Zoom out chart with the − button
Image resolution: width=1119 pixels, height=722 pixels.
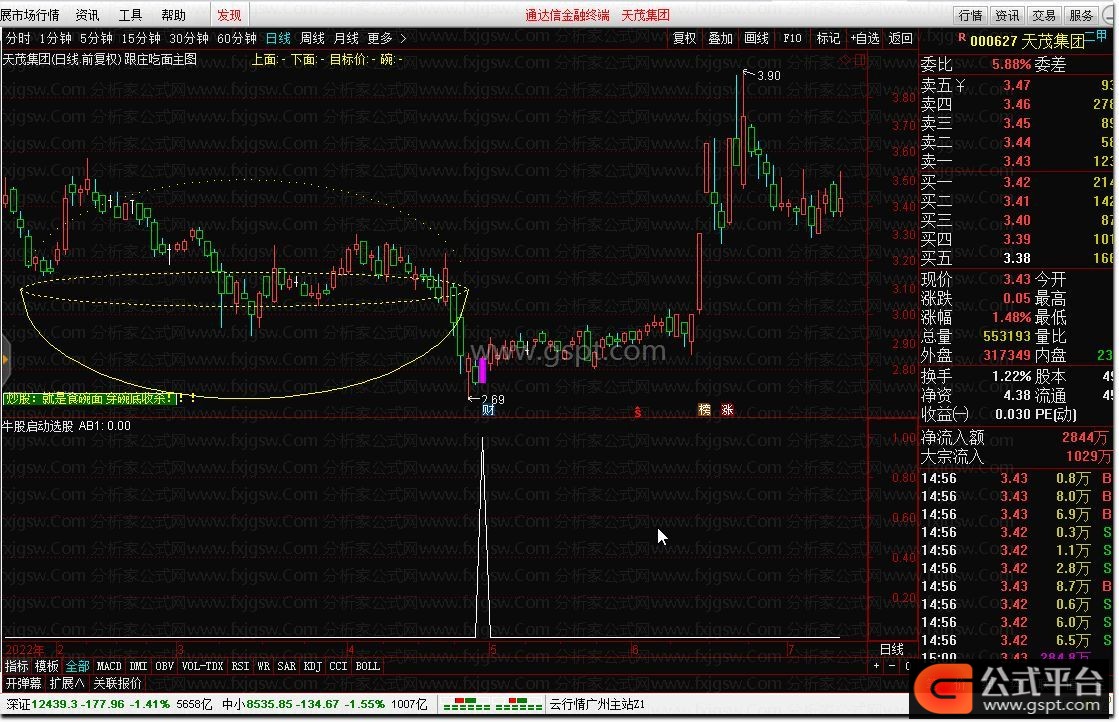891,666
